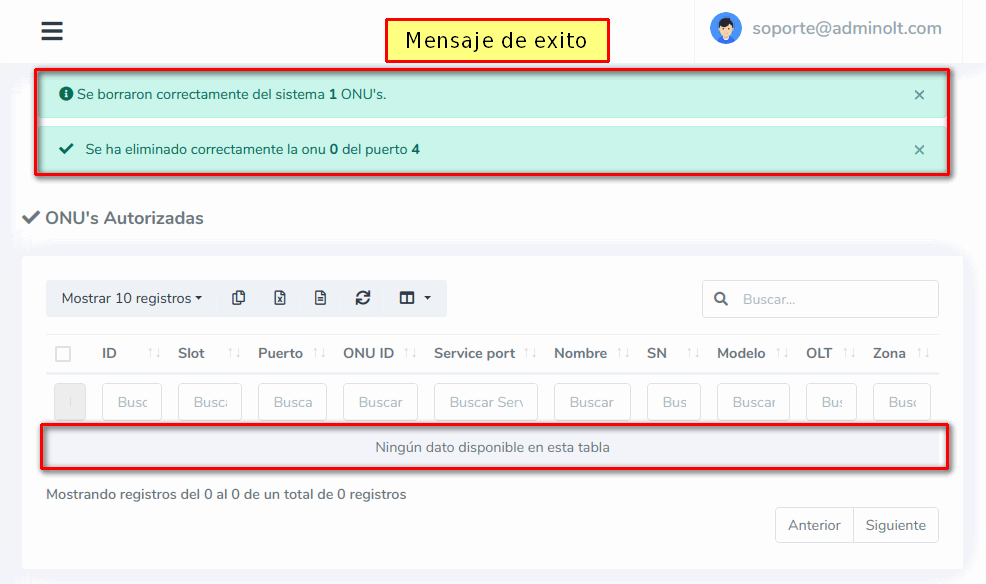
Task: Export table with Excel icon
Action: (x=280, y=298)
